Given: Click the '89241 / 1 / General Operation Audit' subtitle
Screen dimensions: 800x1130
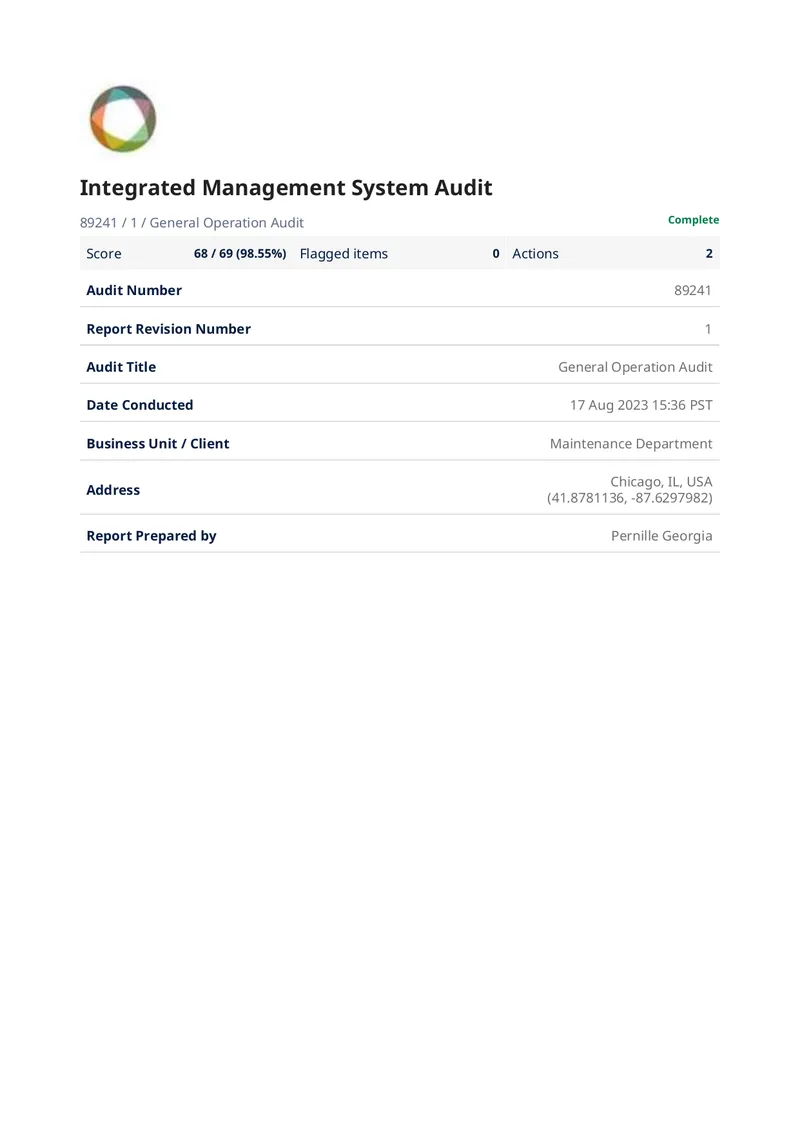Looking at the screenshot, I should [x=192, y=223].
